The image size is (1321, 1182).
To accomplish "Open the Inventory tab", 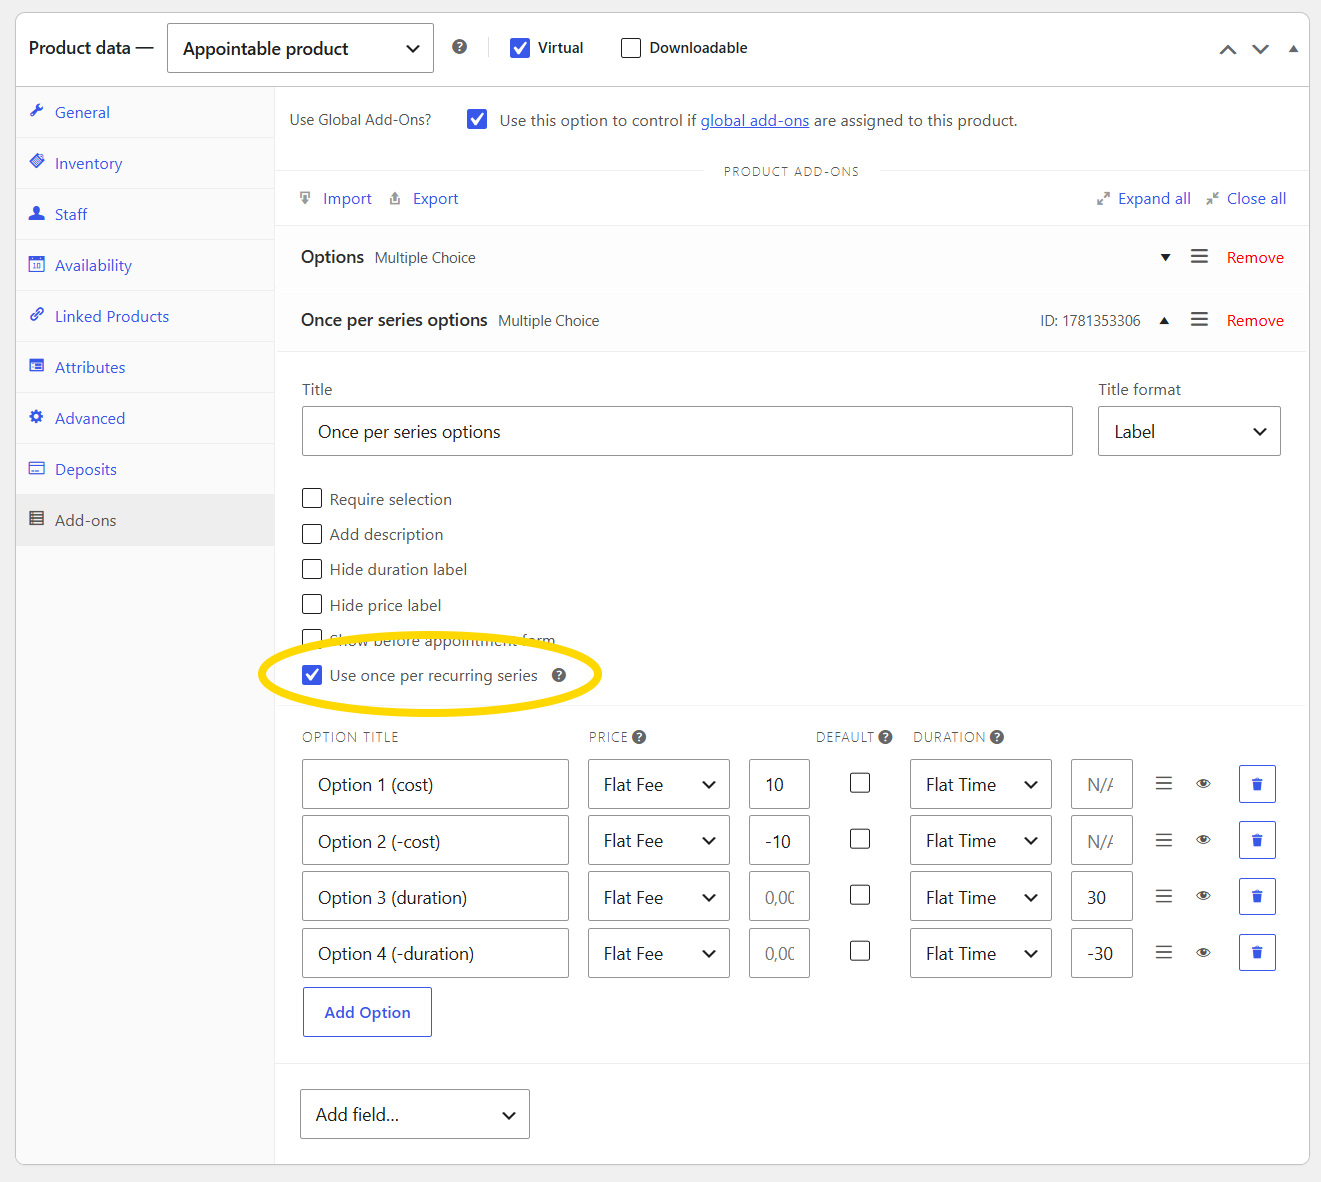I will (145, 163).
